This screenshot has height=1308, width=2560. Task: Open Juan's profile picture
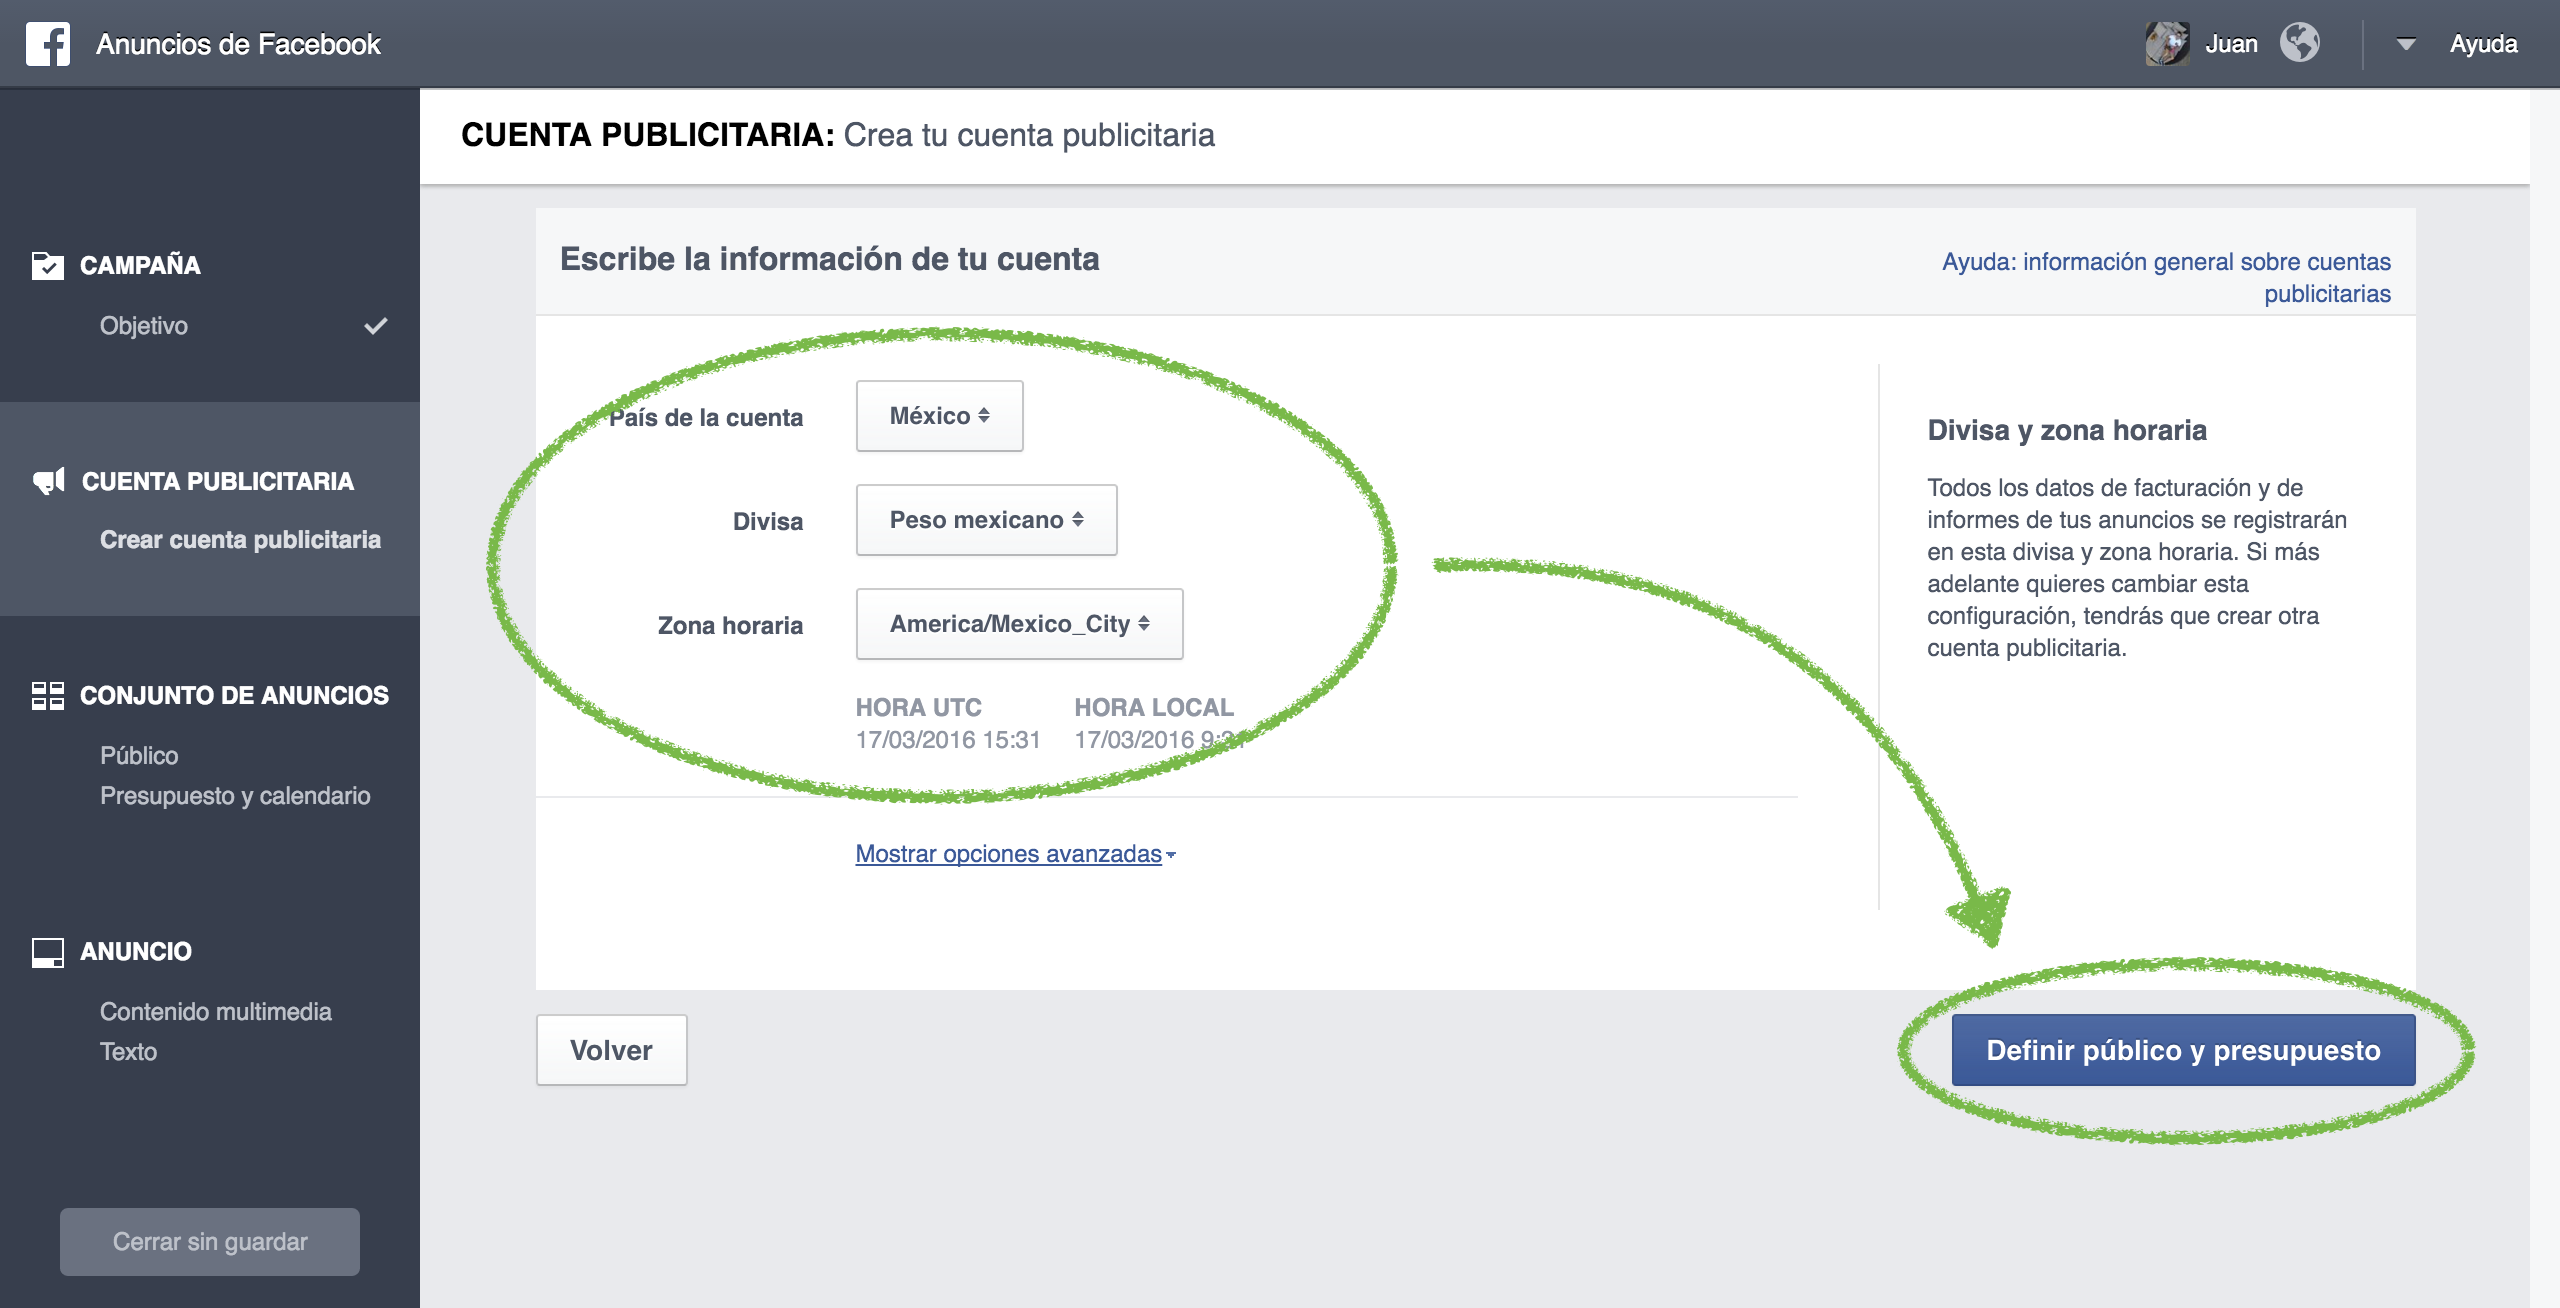coord(2167,44)
